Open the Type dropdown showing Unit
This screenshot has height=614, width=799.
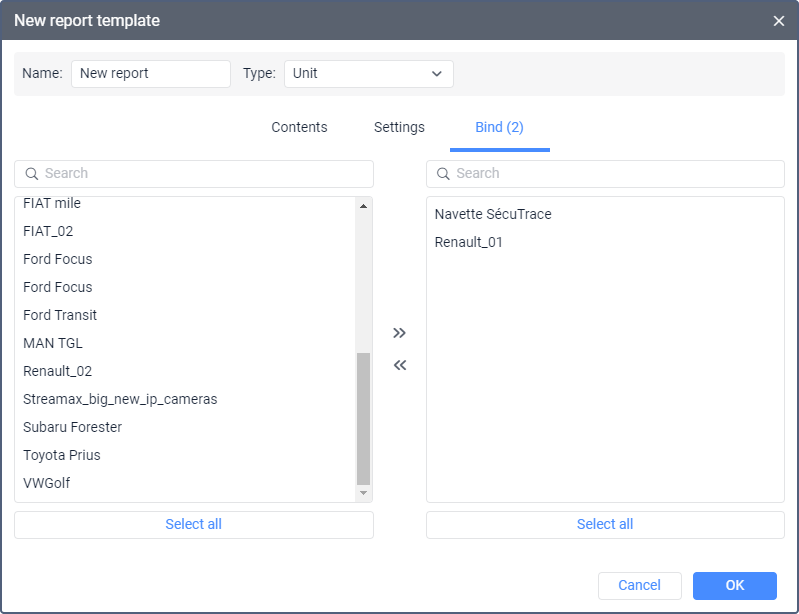click(368, 74)
